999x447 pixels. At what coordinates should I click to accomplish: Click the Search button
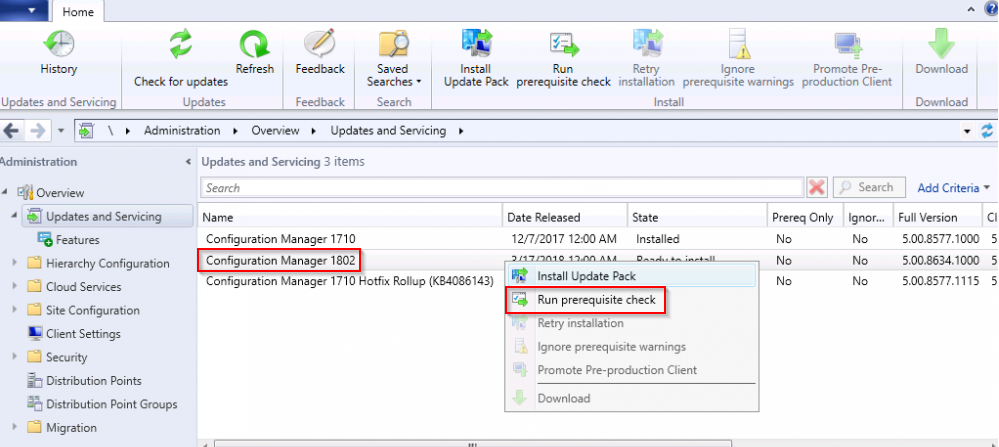pos(869,187)
